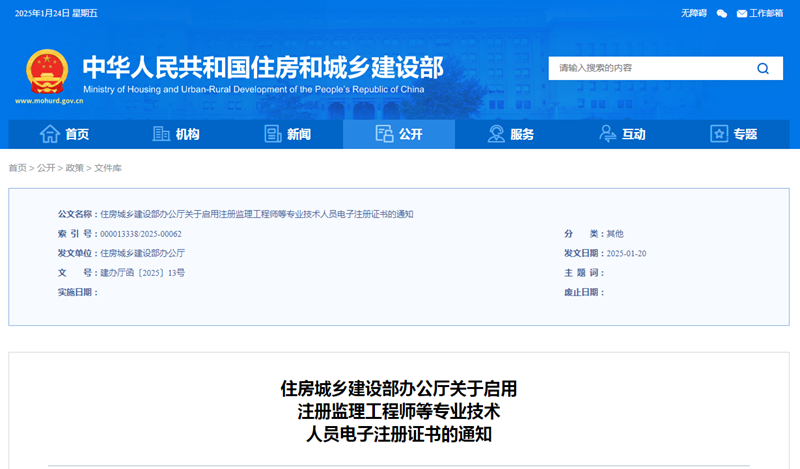Open the WeChat icon in header

722,13
